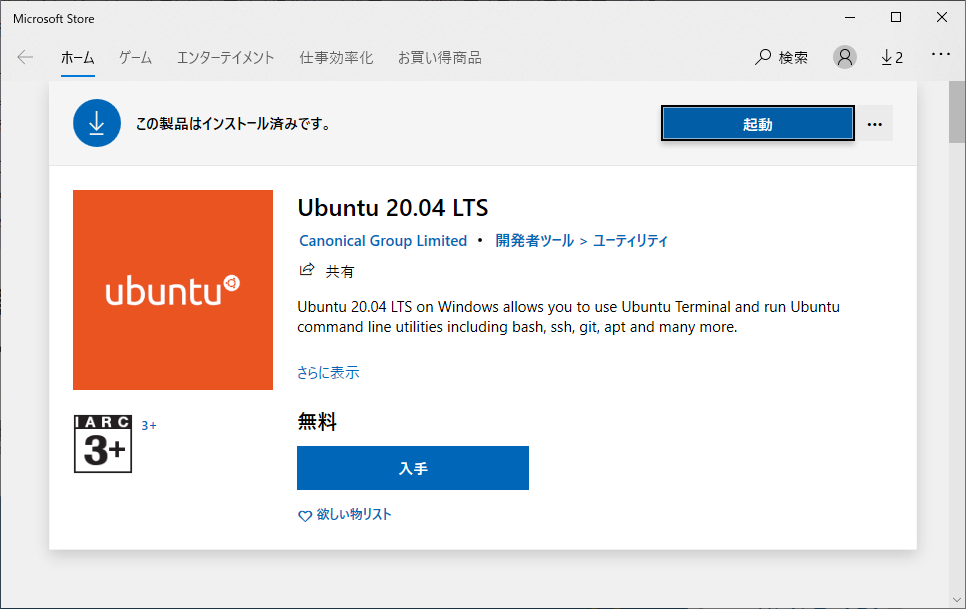Screen dimensions: 966x609
Task: Go to the 仕事効率化 tab
Action: 336,57
